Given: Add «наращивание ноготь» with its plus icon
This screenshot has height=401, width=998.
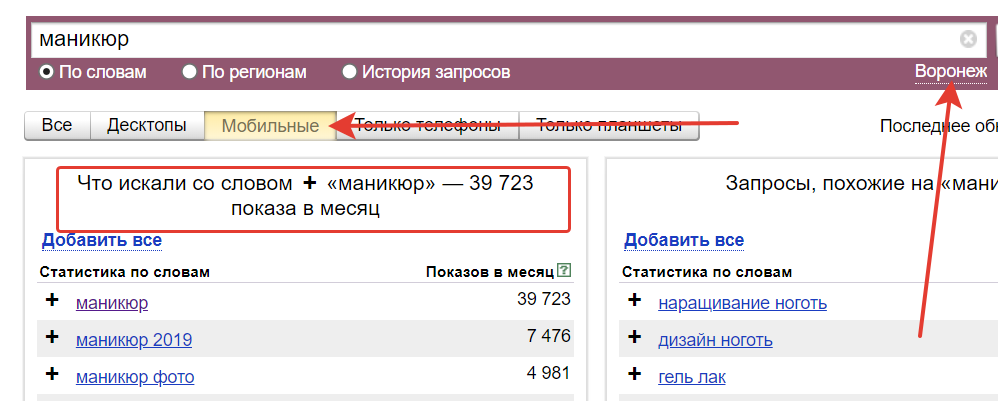Looking at the screenshot, I should tap(634, 300).
